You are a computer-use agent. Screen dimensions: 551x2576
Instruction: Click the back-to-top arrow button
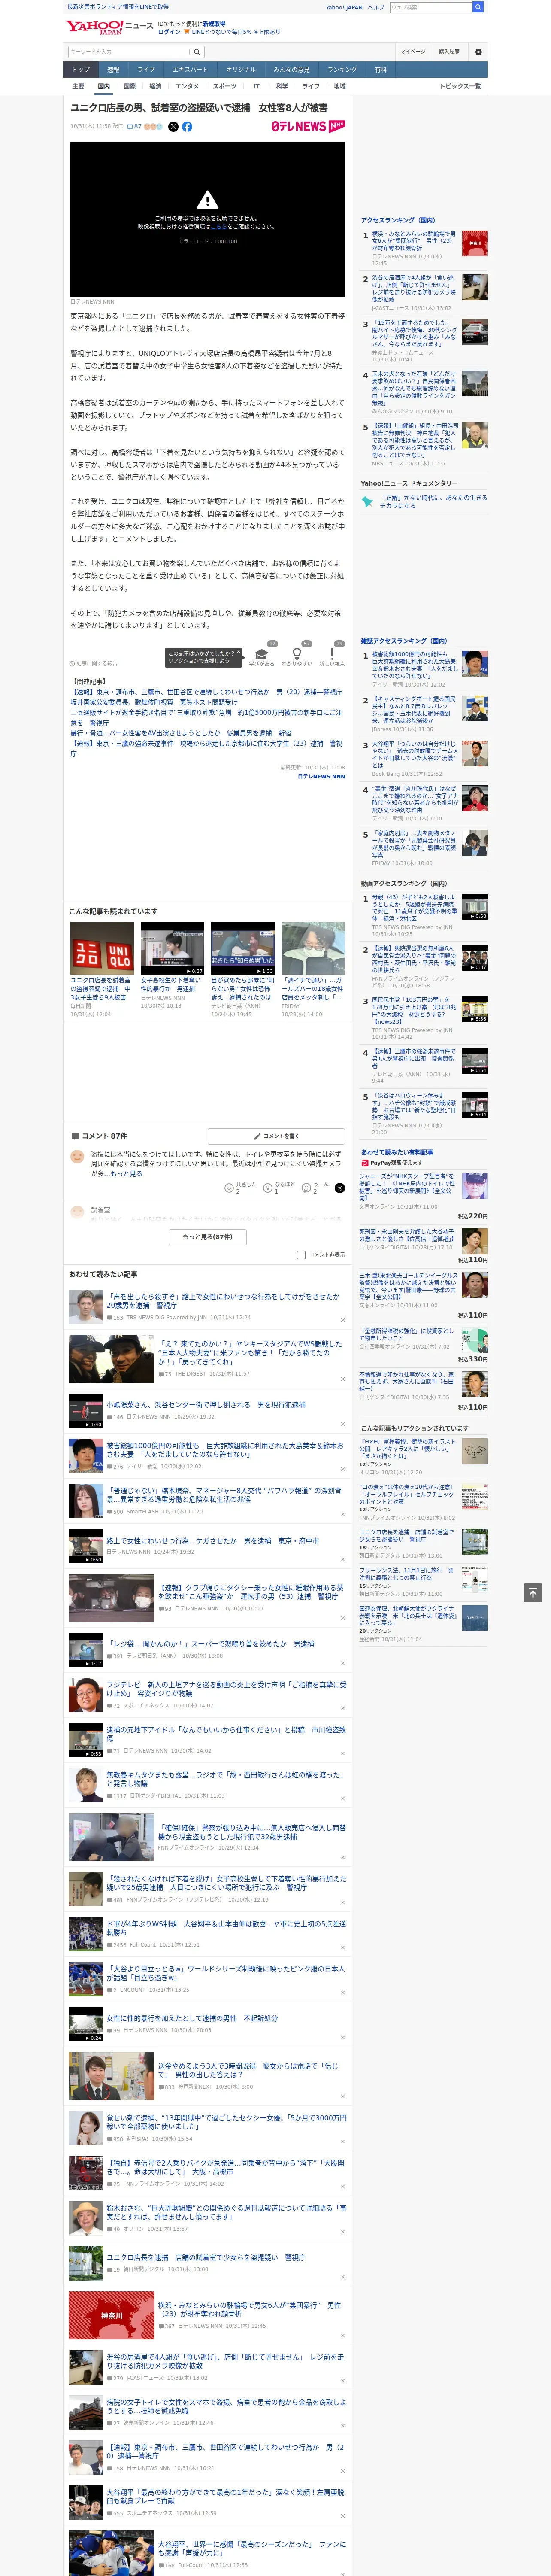coord(533,1592)
